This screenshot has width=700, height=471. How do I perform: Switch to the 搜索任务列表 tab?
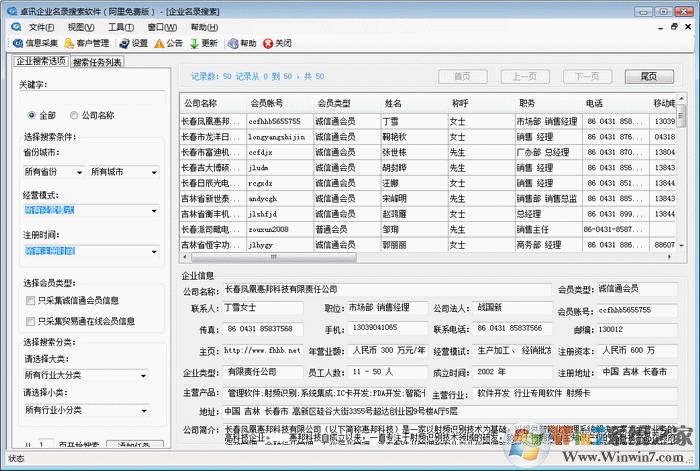(x=97, y=62)
